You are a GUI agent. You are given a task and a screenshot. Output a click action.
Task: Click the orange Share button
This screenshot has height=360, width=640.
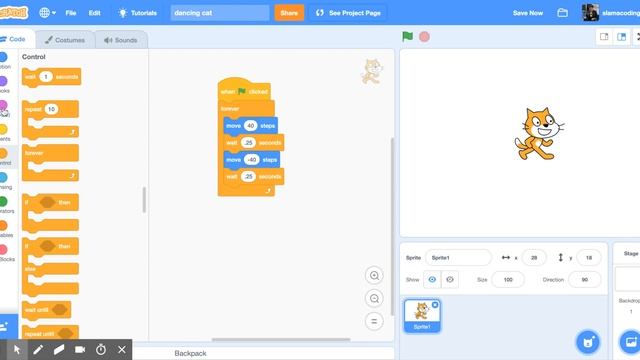289,13
